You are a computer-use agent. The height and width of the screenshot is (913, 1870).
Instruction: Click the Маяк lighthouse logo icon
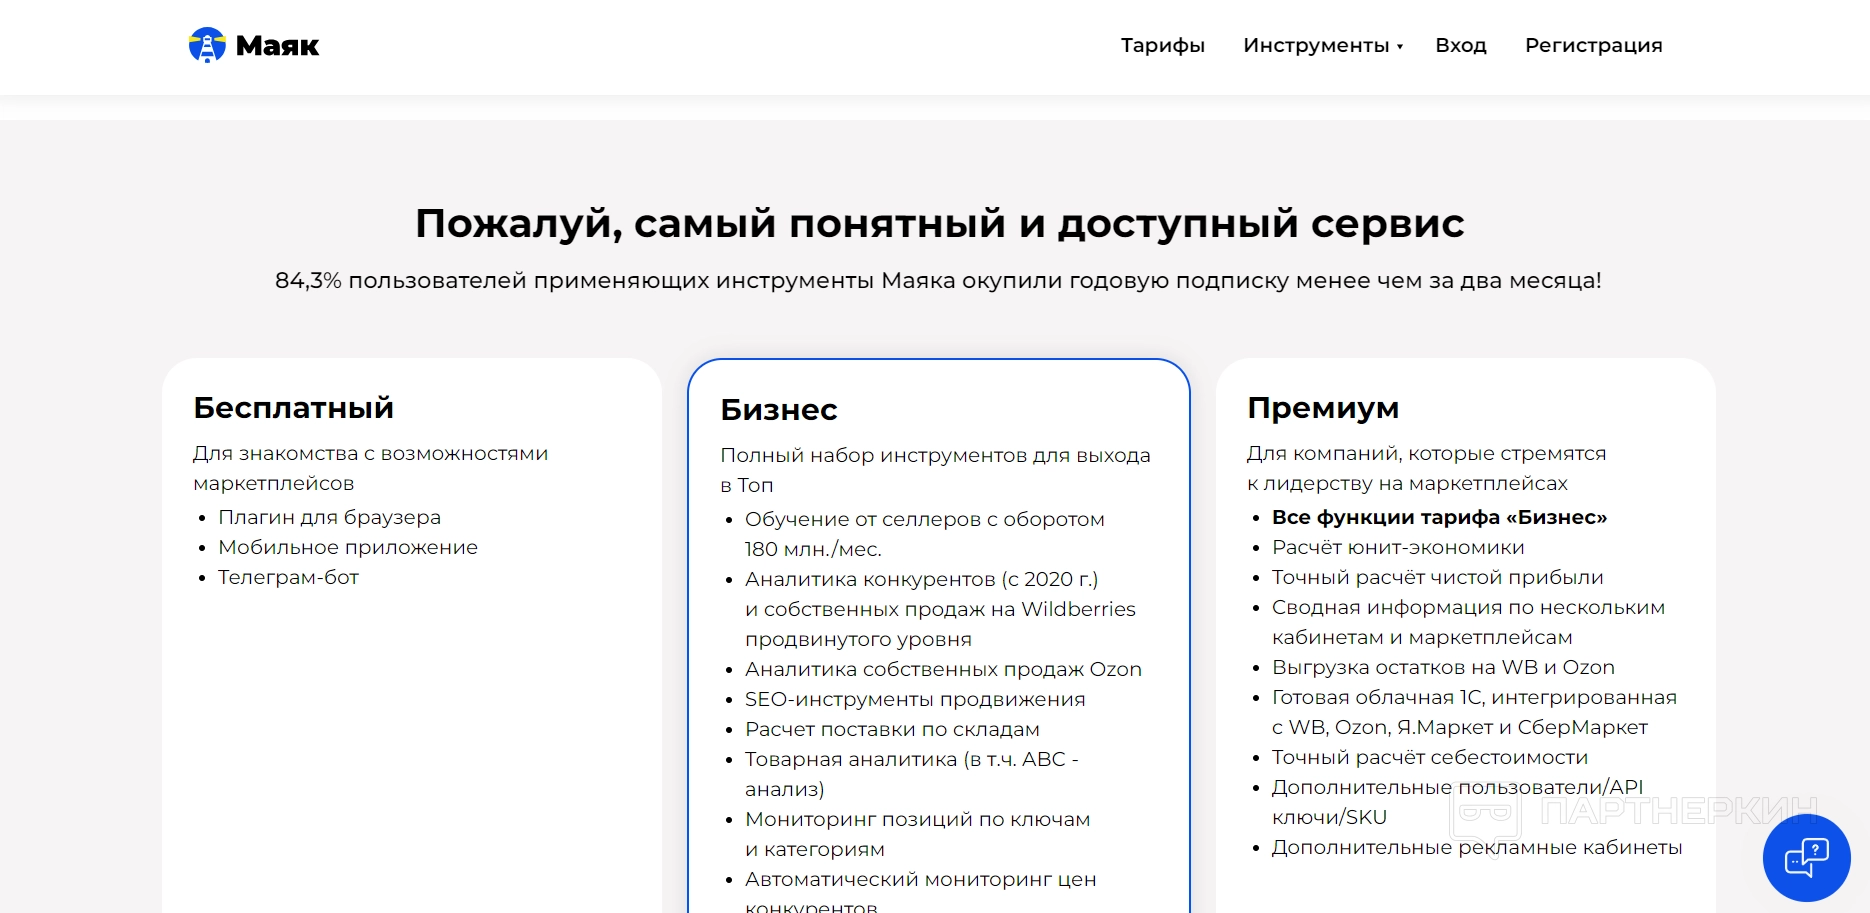pyautogui.click(x=207, y=45)
